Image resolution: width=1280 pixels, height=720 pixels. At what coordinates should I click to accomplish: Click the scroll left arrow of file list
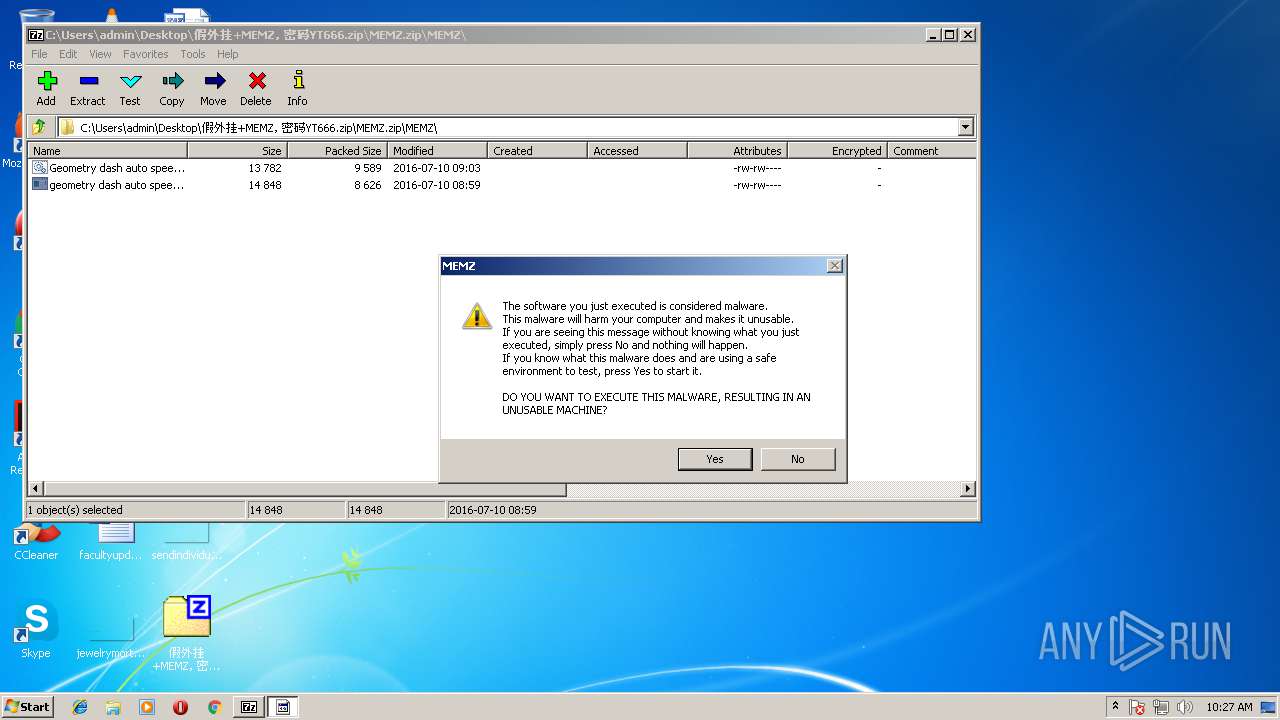pyautogui.click(x=36, y=489)
